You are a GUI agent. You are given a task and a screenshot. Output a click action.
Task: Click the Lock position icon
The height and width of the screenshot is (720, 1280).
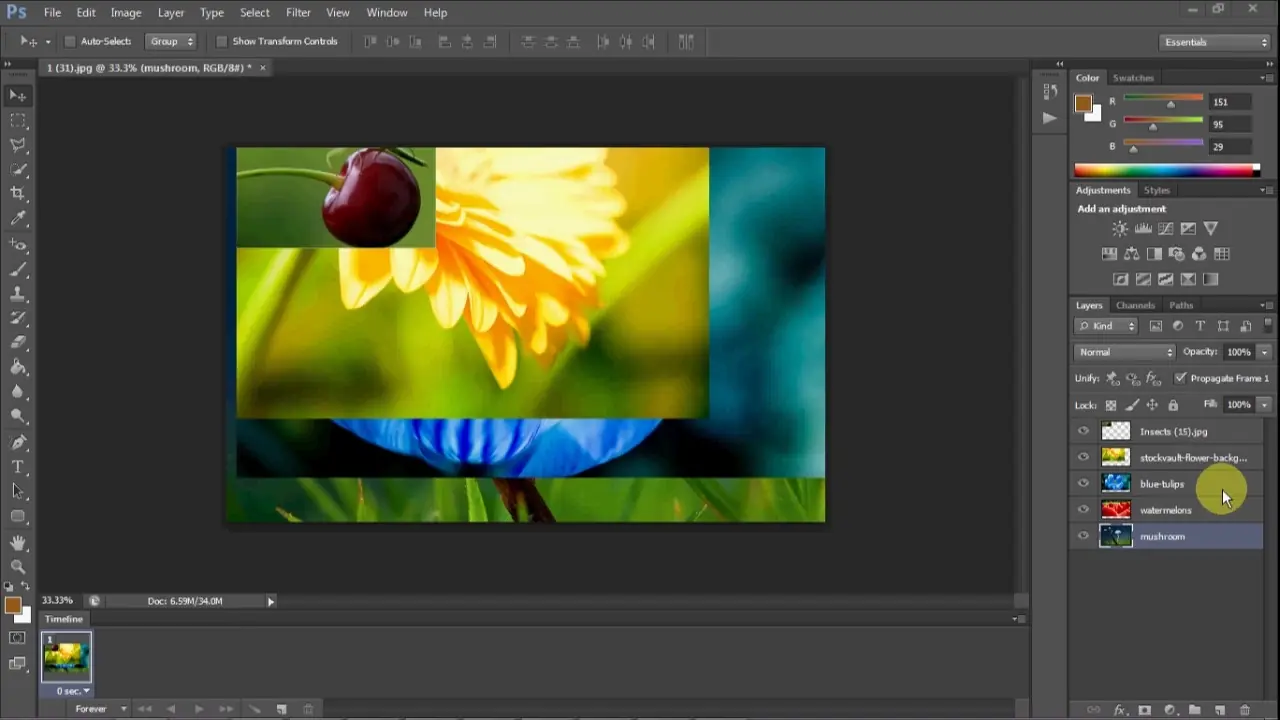point(1152,405)
